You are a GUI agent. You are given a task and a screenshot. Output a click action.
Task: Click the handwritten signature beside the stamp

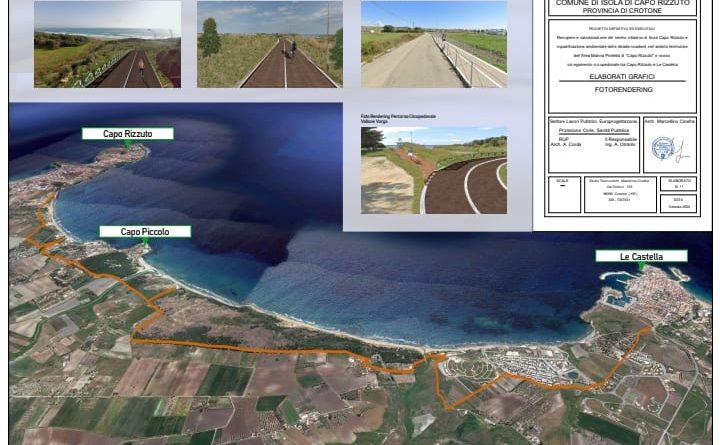tap(682, 151)
